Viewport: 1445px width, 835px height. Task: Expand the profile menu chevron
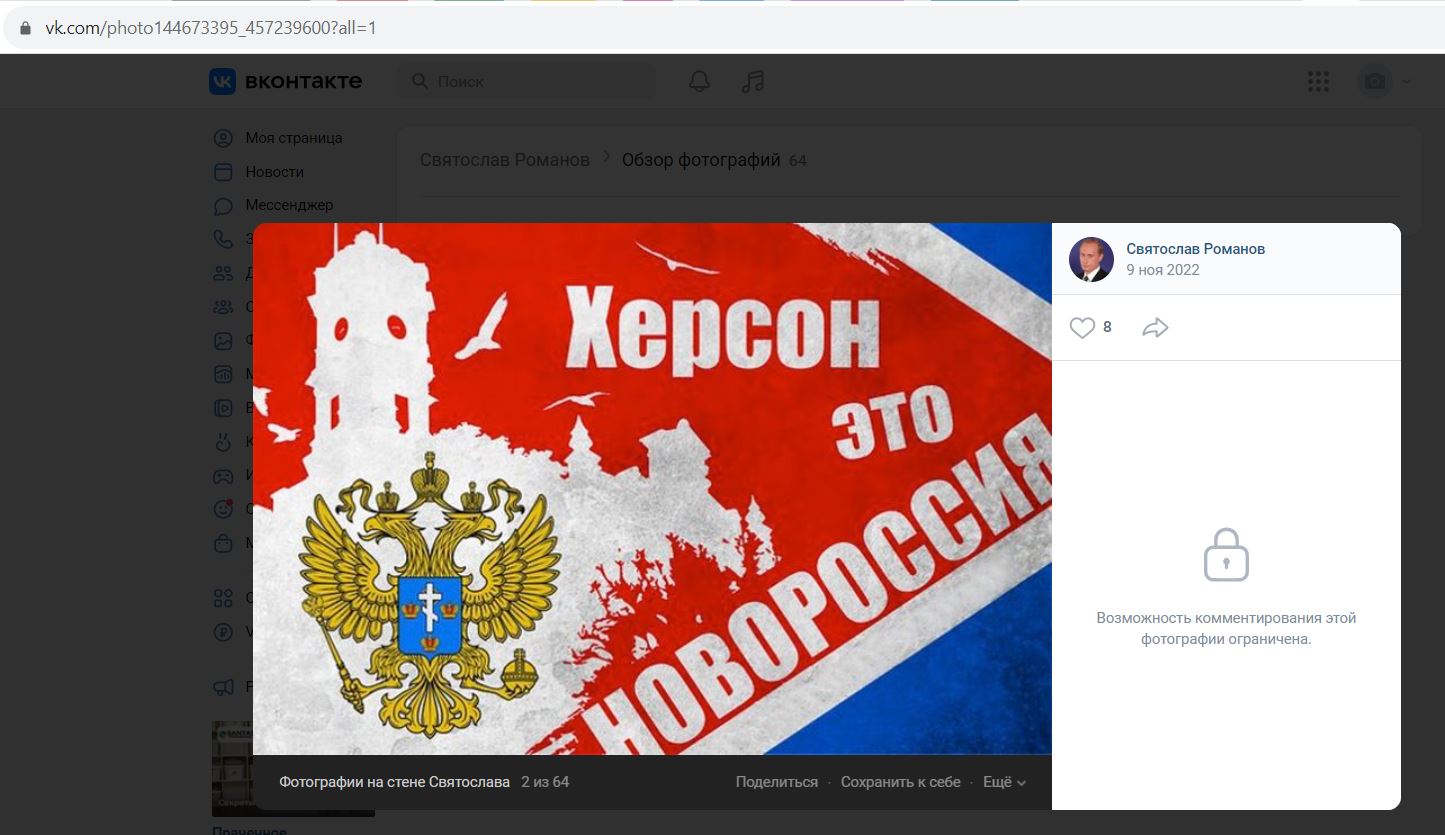pos(1407,82)
